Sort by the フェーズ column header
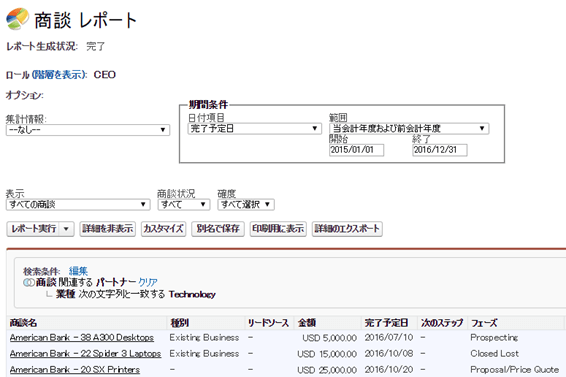 tap(484, 323)
